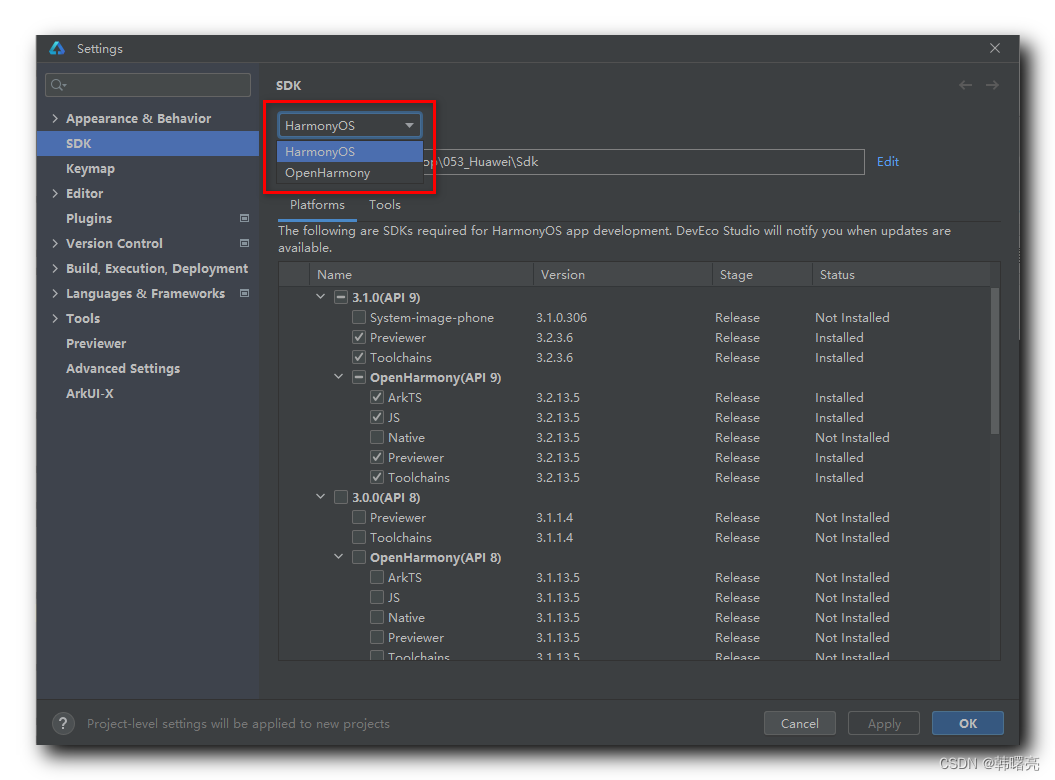Viewport: 1055px width, 780px height.
Task: Click the DevEco Studio logo in title bar
Action: (57, 48)
